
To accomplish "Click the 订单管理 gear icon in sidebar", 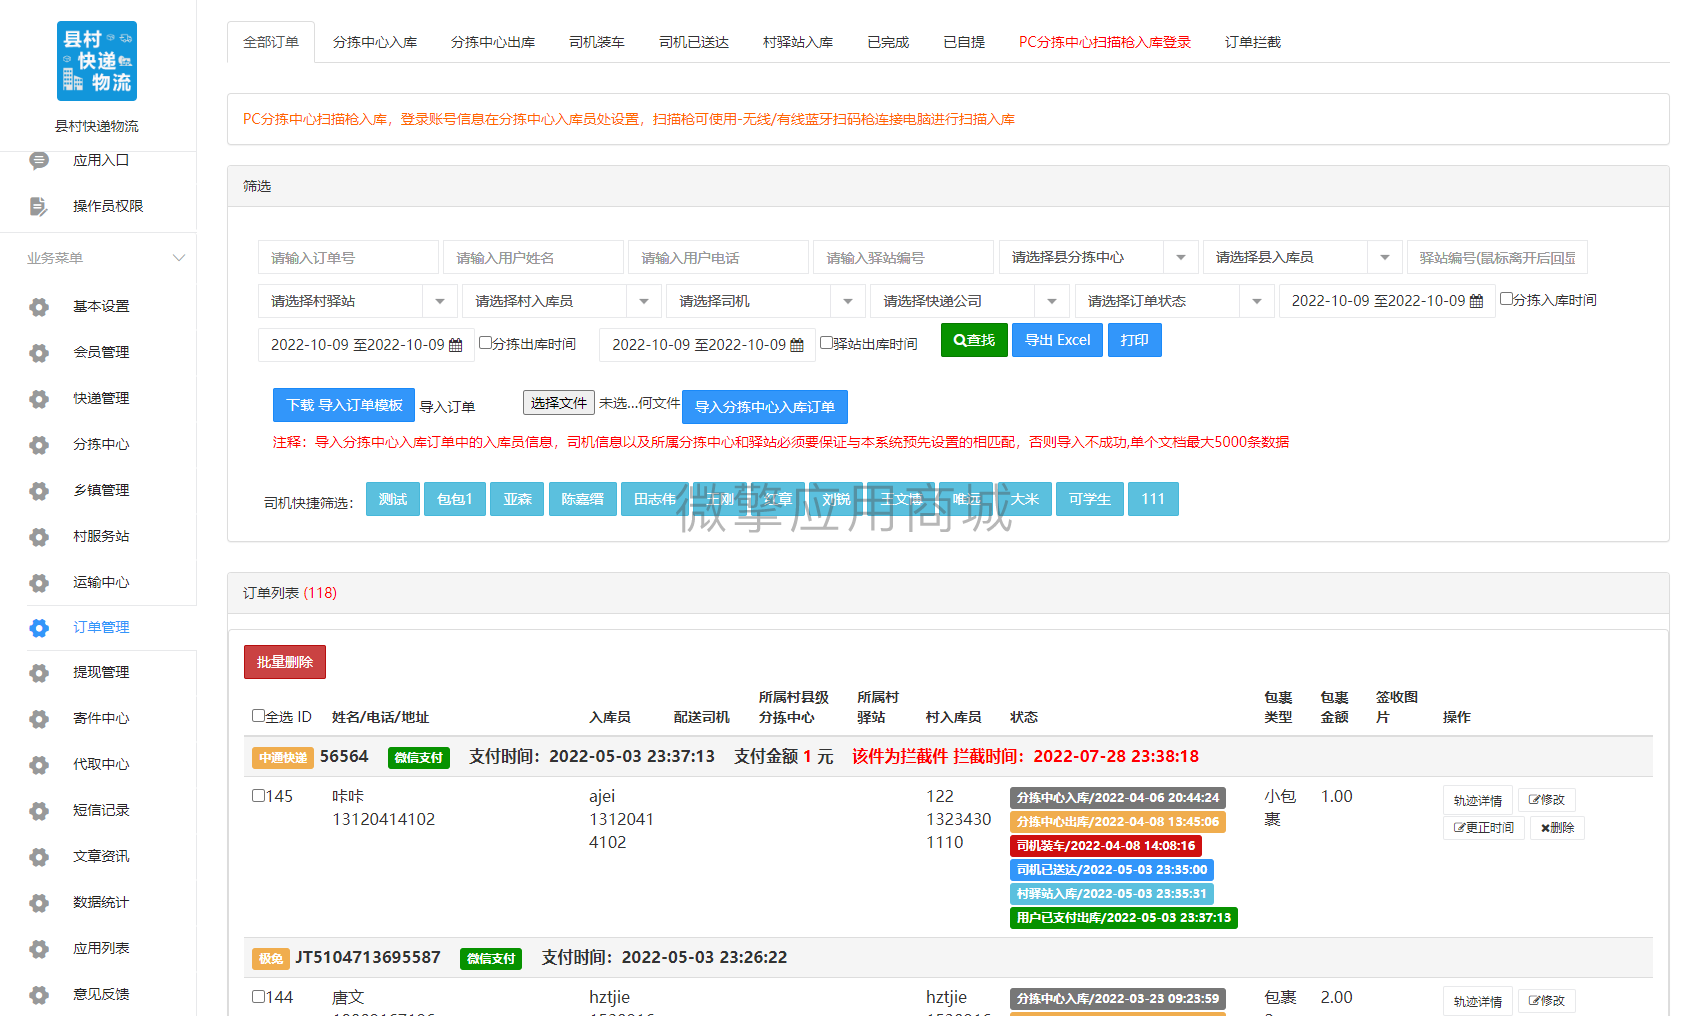I will [x=39, y=628].
